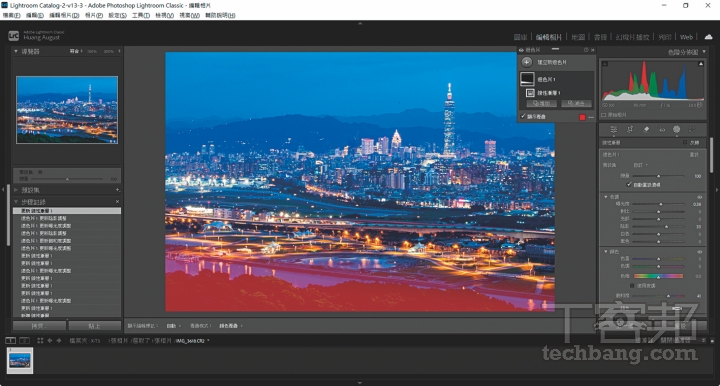Open second window display icon
Image resolution: width=720 pixels, height=386 pixels.
coord(24,341)
